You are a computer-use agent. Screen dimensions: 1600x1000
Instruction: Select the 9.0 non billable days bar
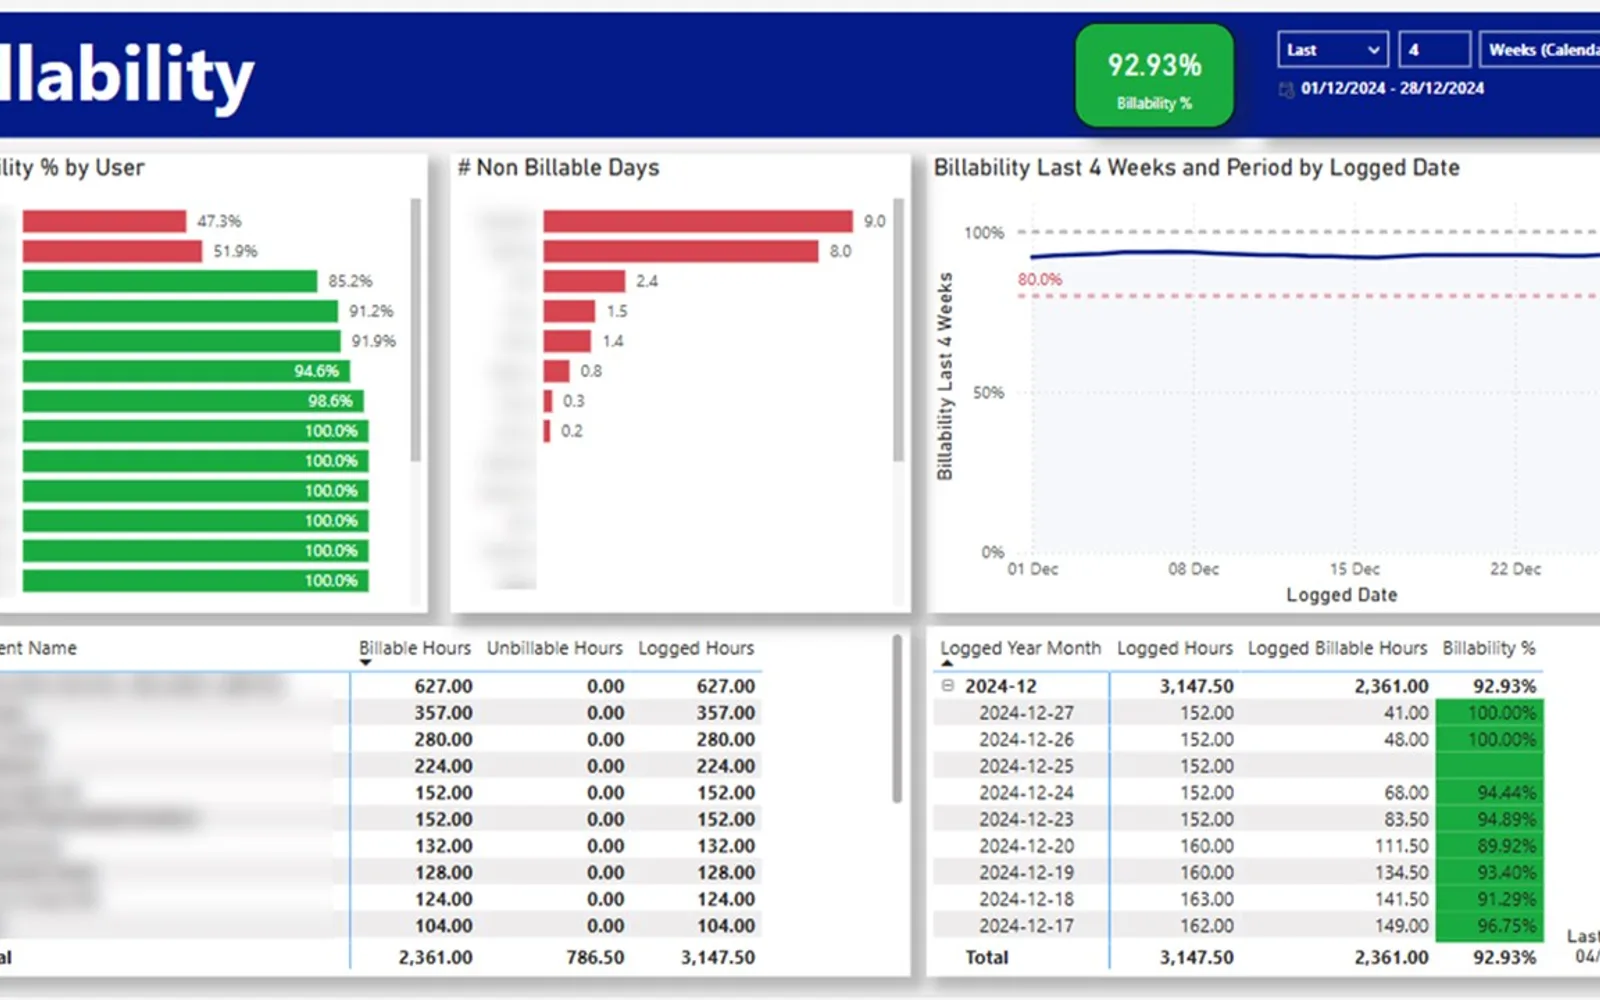coord(698,221)
